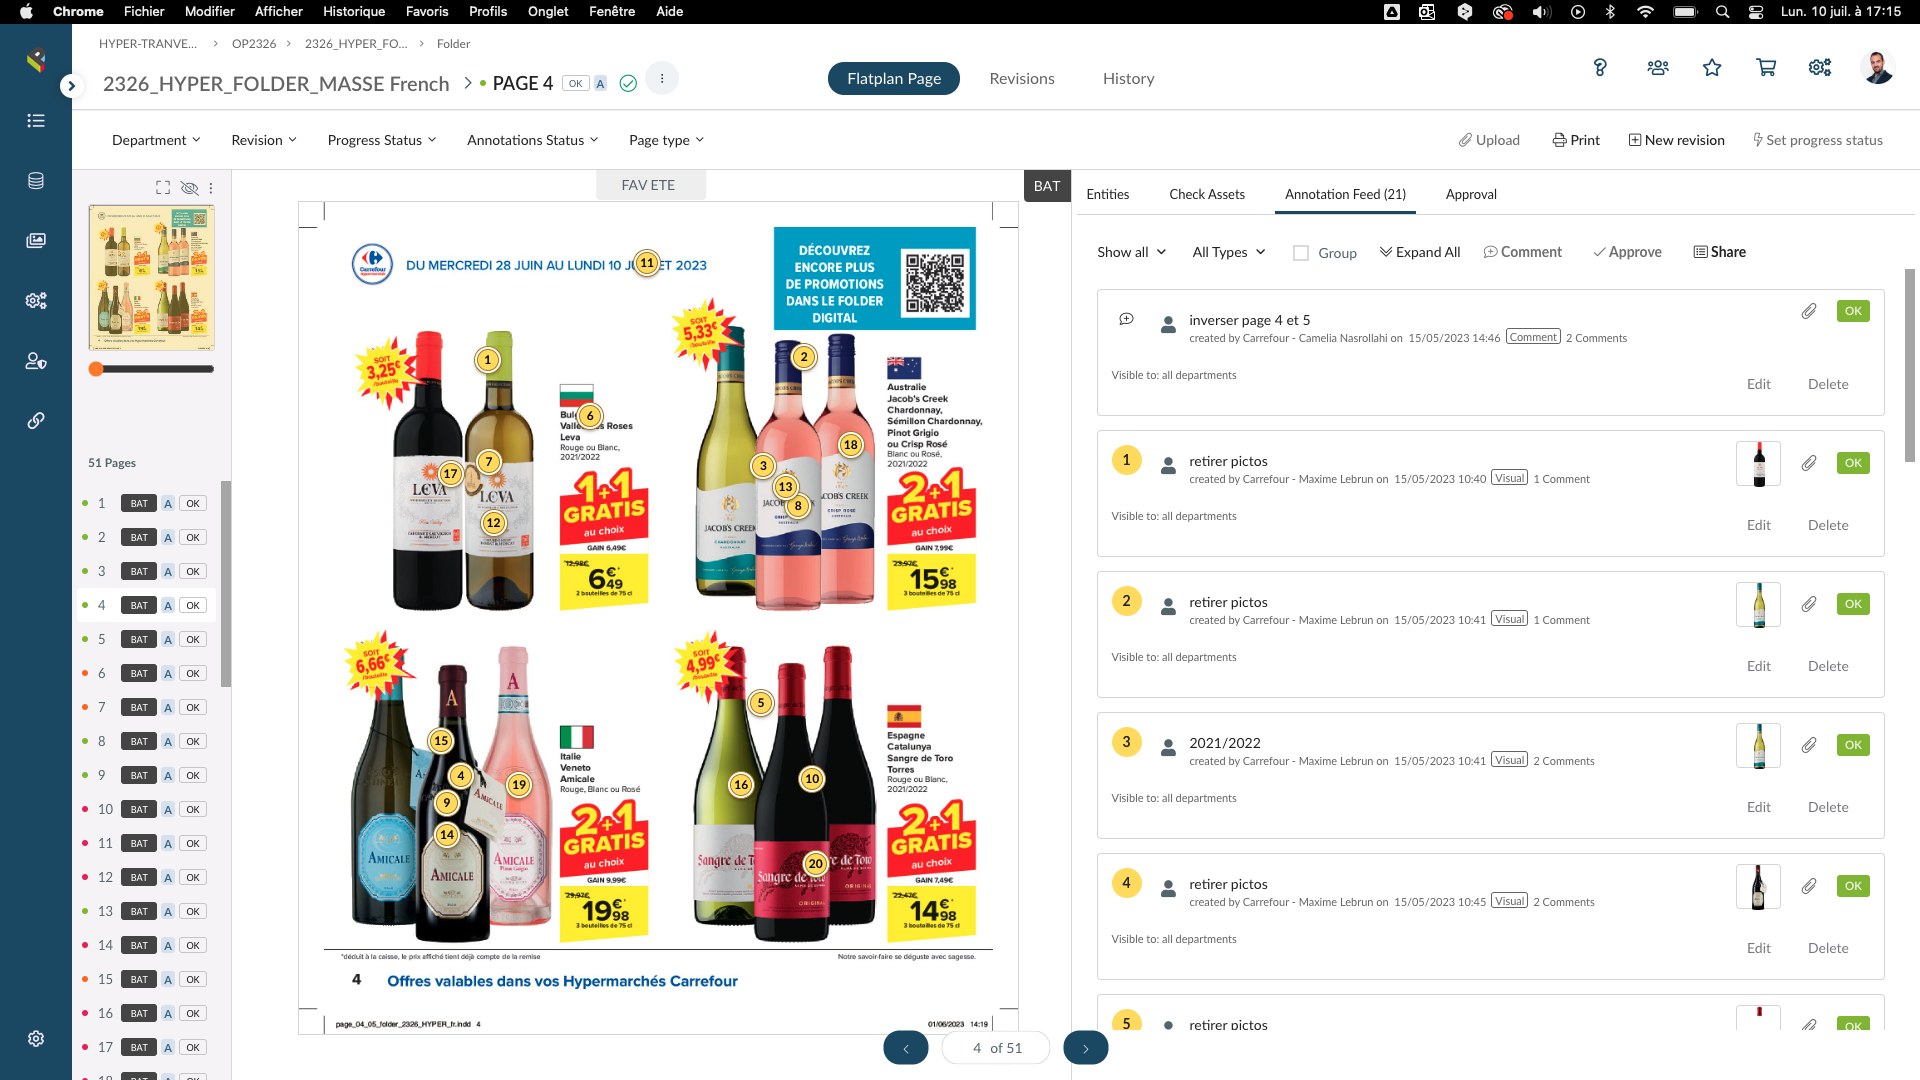Click the Print button
The height and width of the screenshot is (1080, 1920).
[1576, 140]
